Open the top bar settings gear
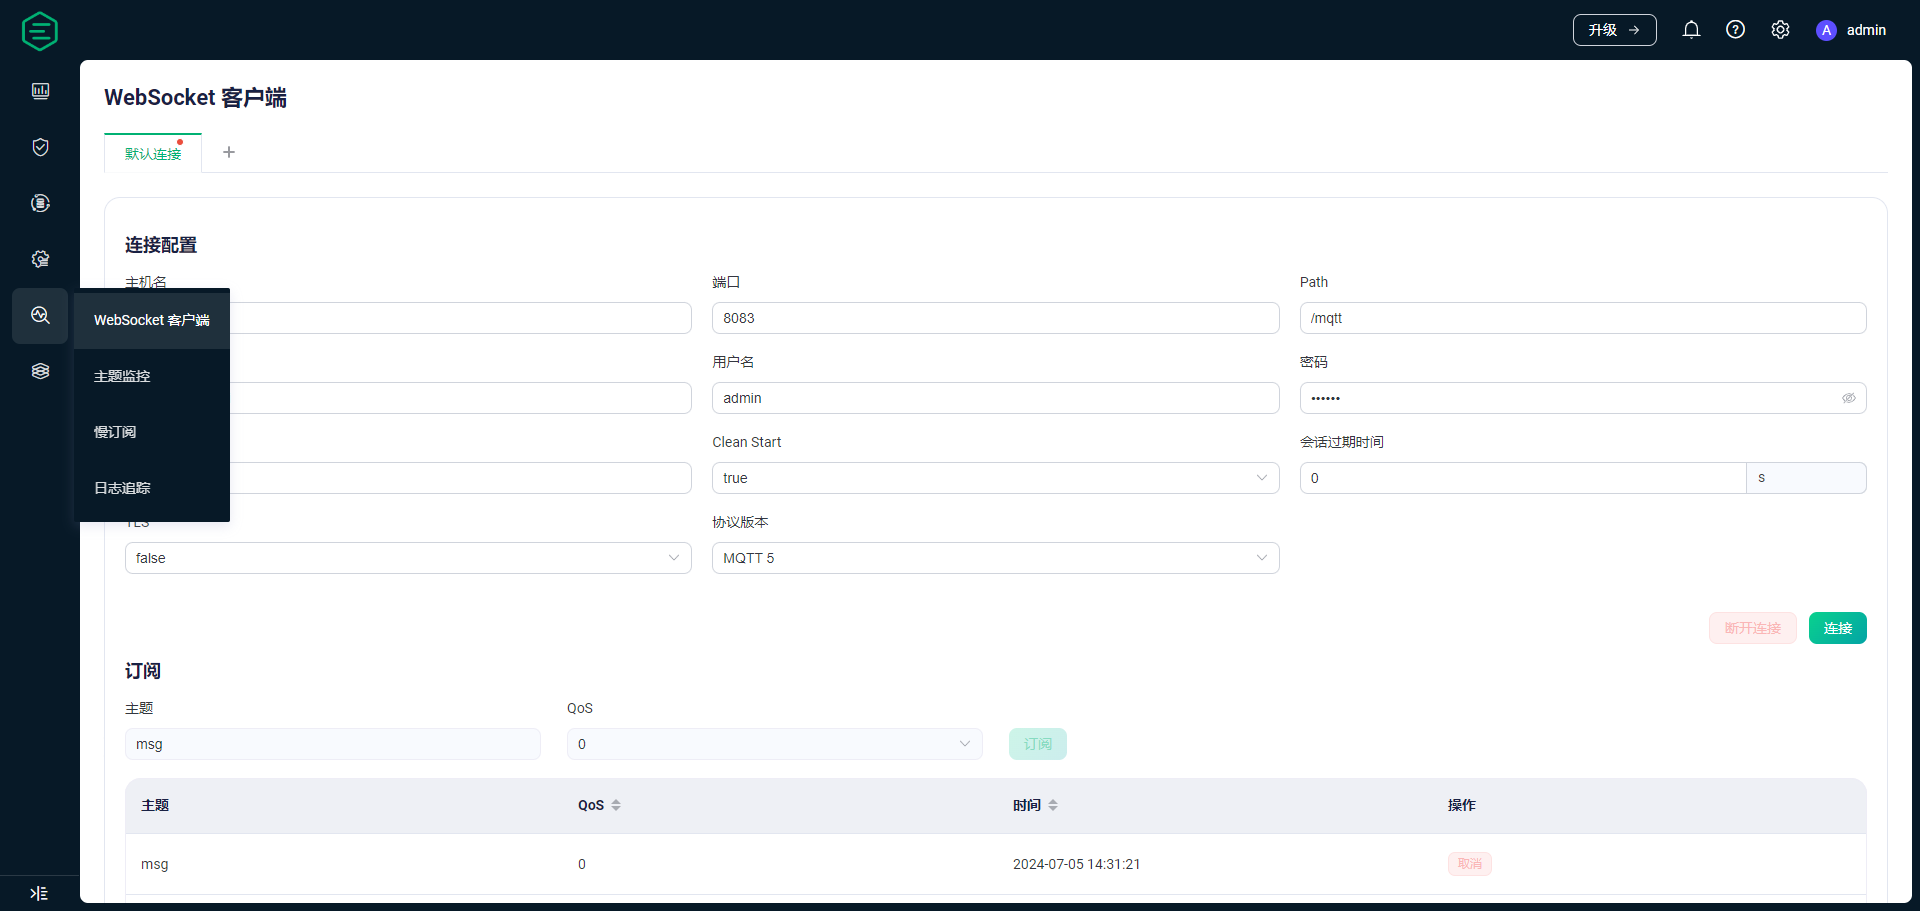This screenshot has height=911, width=1920. click(x=1780, y=30)
